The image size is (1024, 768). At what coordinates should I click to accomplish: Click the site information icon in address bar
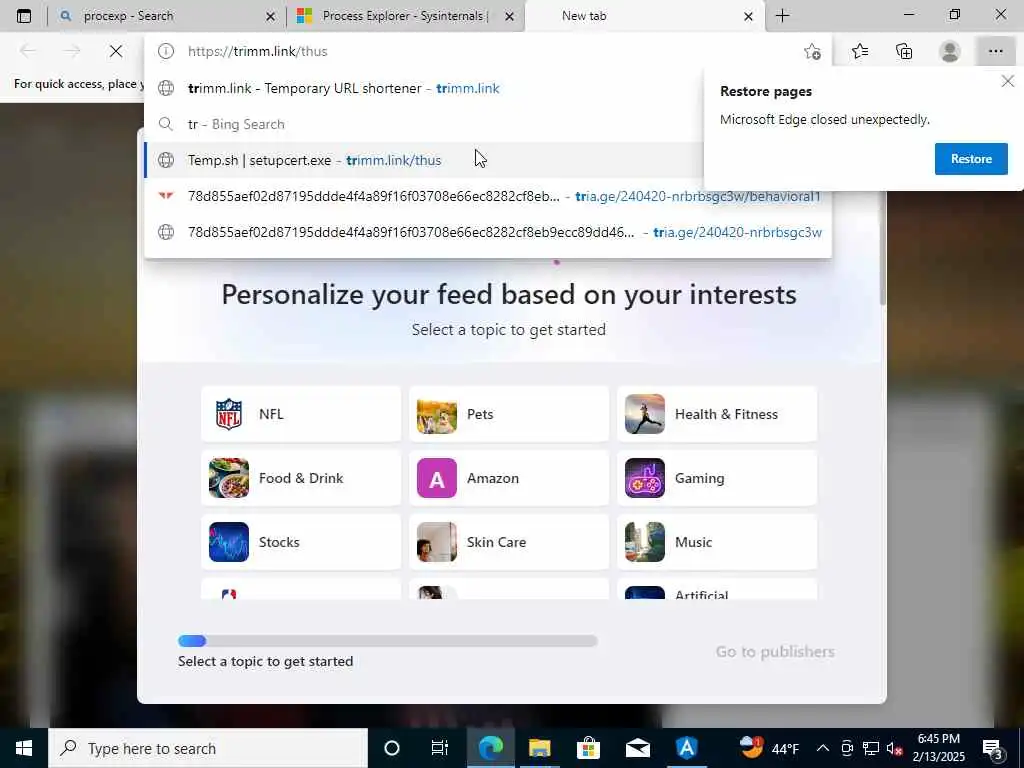(x=166, y=51)
